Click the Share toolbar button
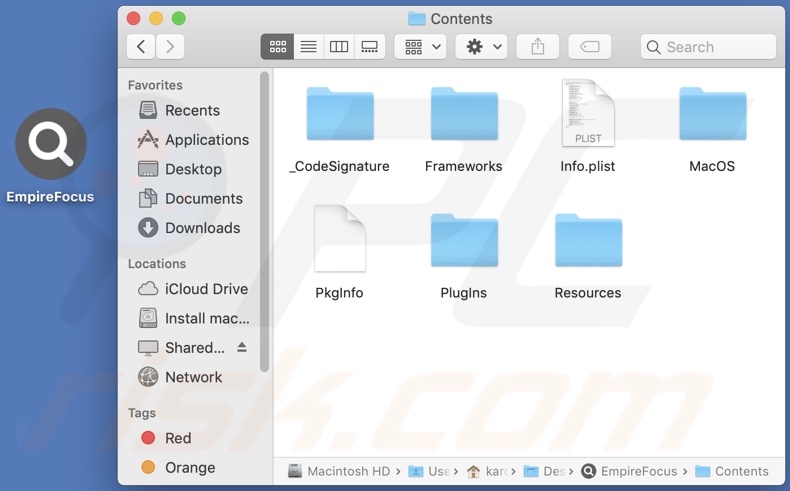The image size is (790, 491). [x=538, y=47]
